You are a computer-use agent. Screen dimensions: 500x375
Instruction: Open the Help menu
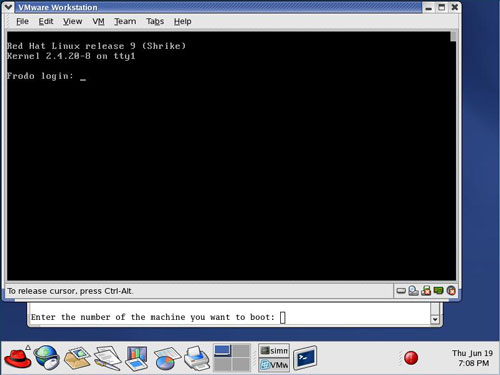click(182, 21)
